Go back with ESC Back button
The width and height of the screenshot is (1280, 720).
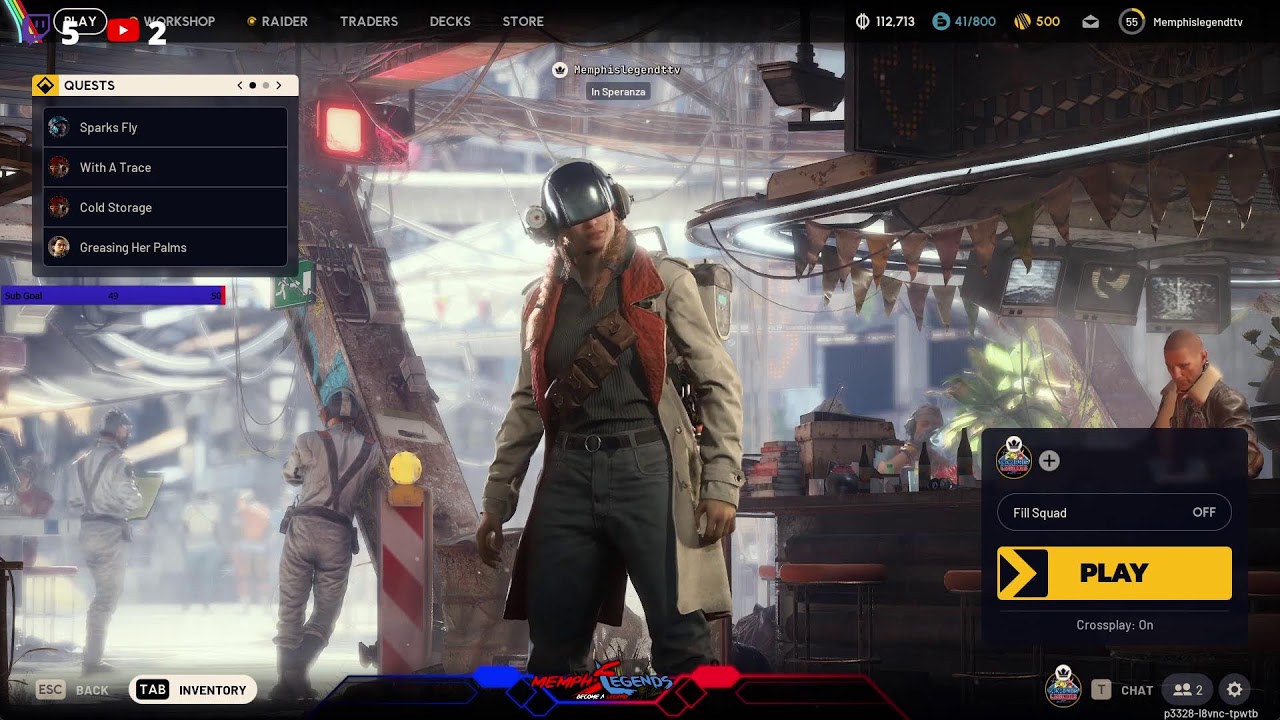pos(72,690)
